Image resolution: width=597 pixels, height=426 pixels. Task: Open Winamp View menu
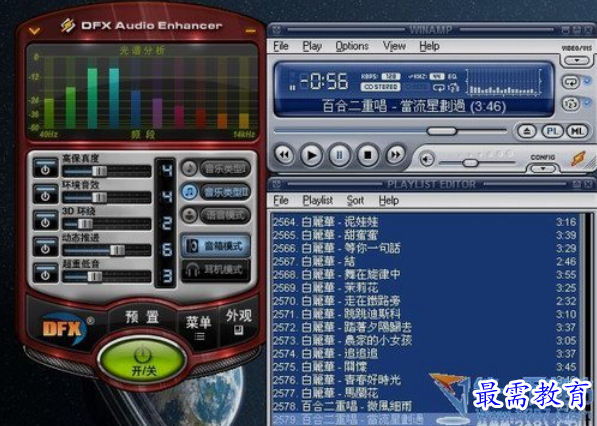click(x=394, y=46)
